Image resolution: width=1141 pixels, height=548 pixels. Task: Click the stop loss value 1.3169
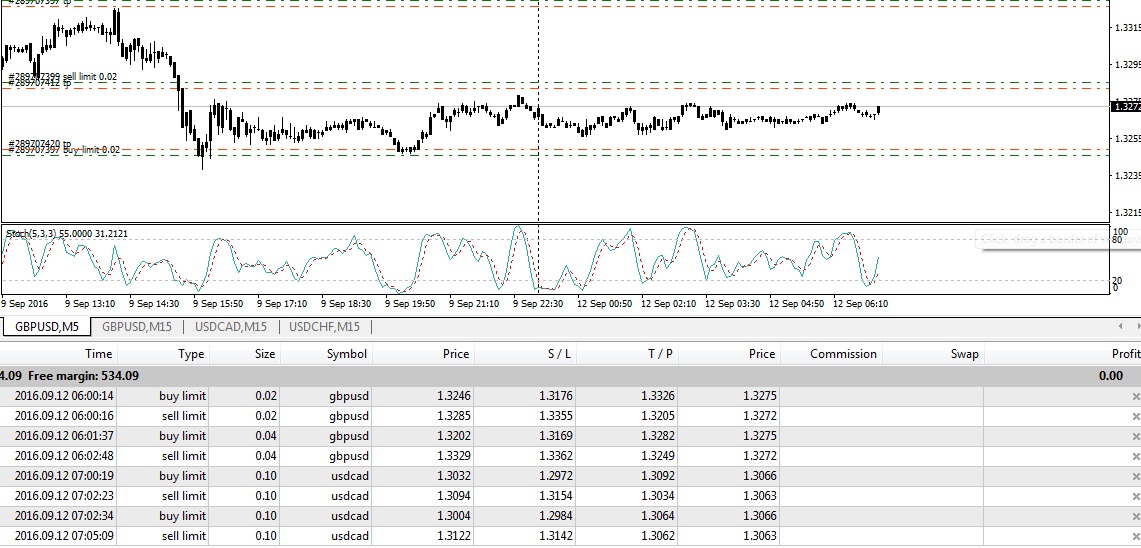click(556, 436)
